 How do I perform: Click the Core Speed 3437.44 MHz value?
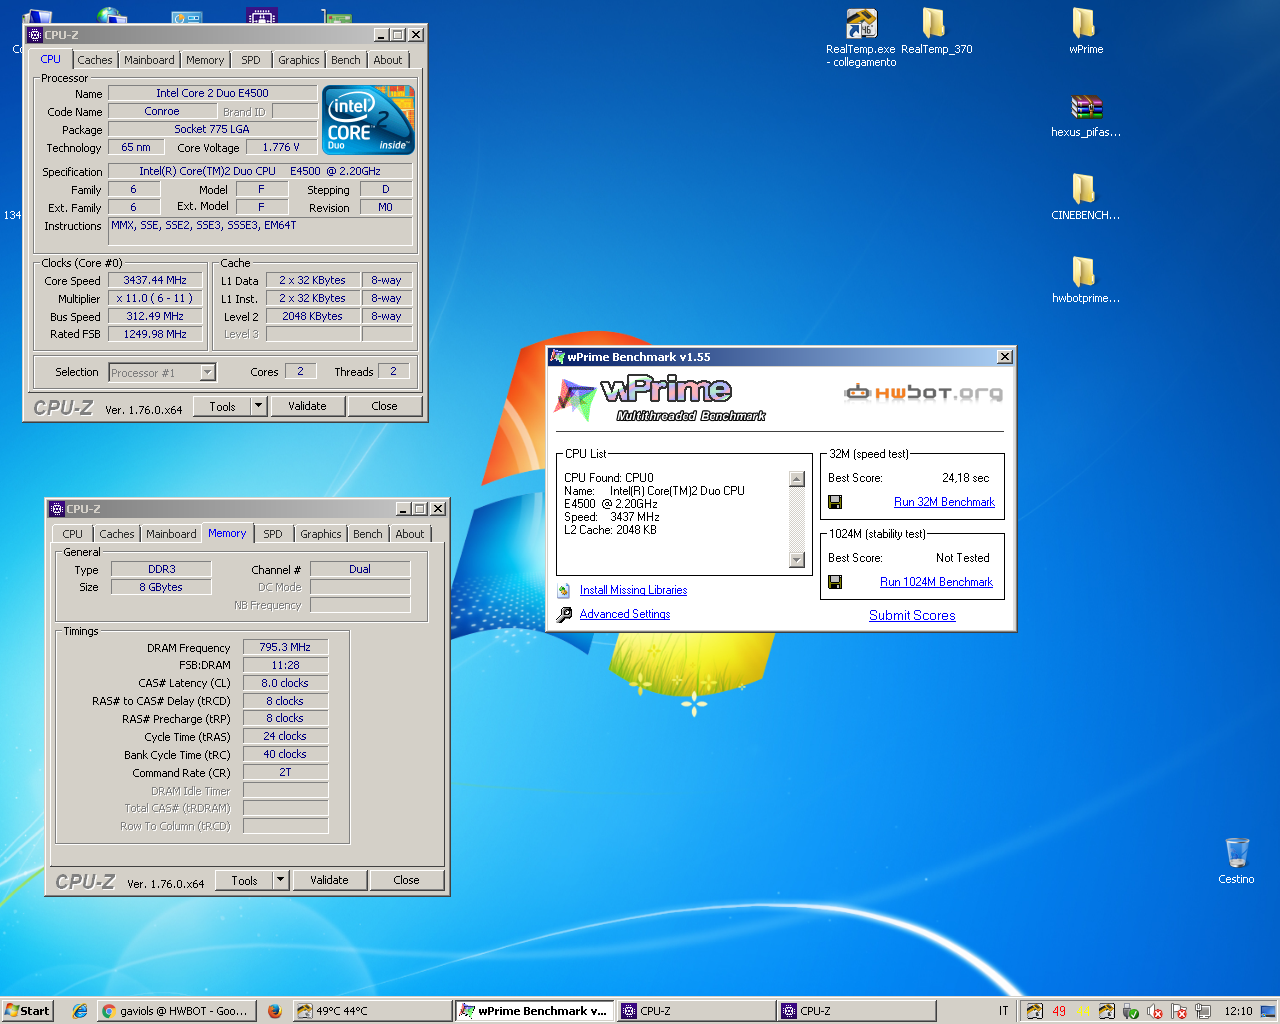click(155, 280)
